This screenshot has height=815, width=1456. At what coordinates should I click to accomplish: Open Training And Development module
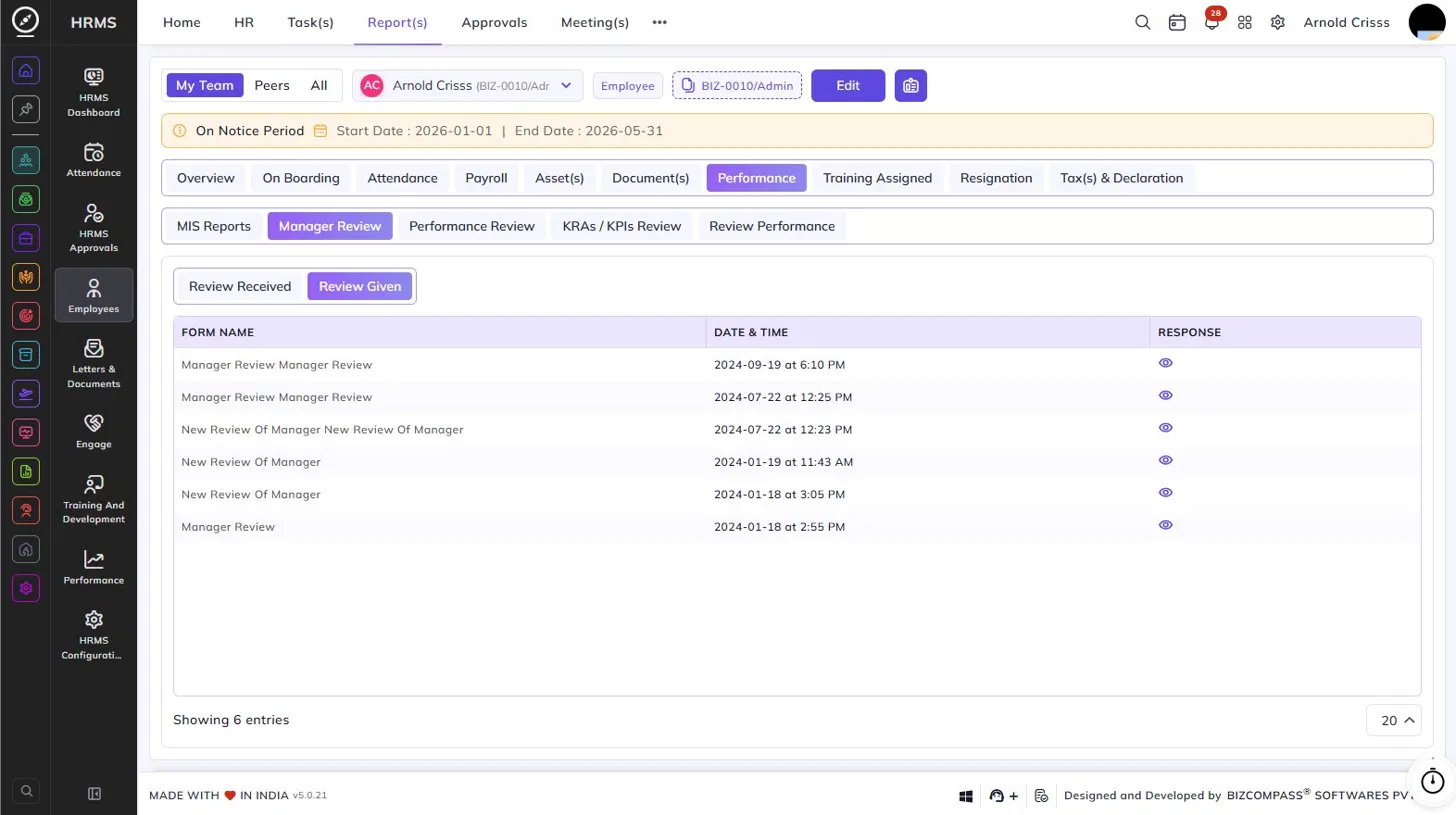94,499
